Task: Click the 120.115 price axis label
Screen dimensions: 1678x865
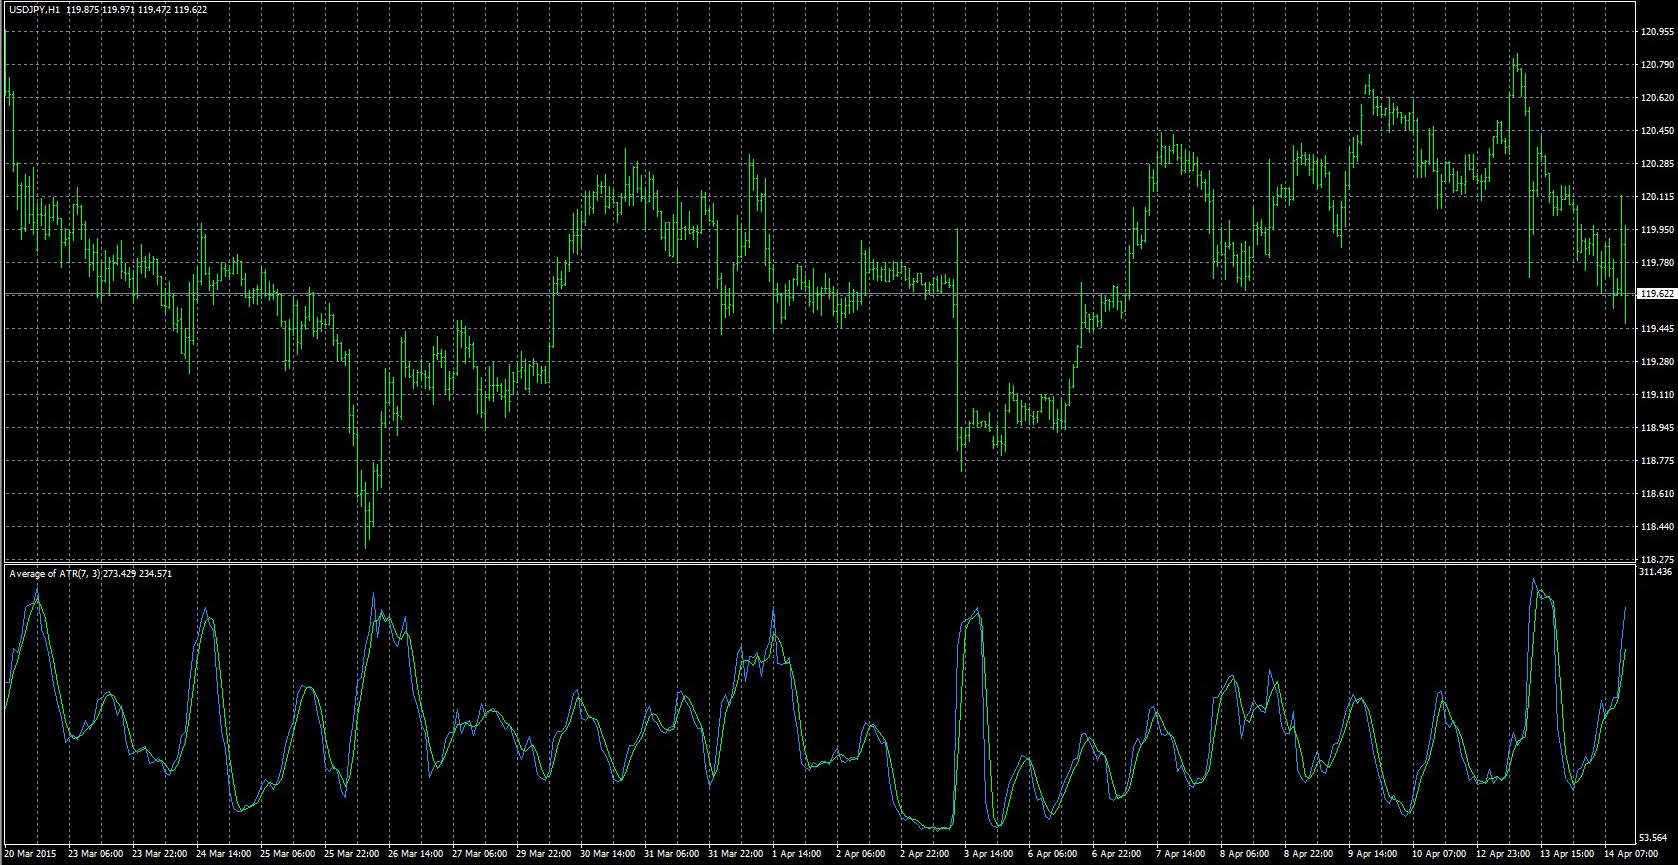Action: [1657, 197]
